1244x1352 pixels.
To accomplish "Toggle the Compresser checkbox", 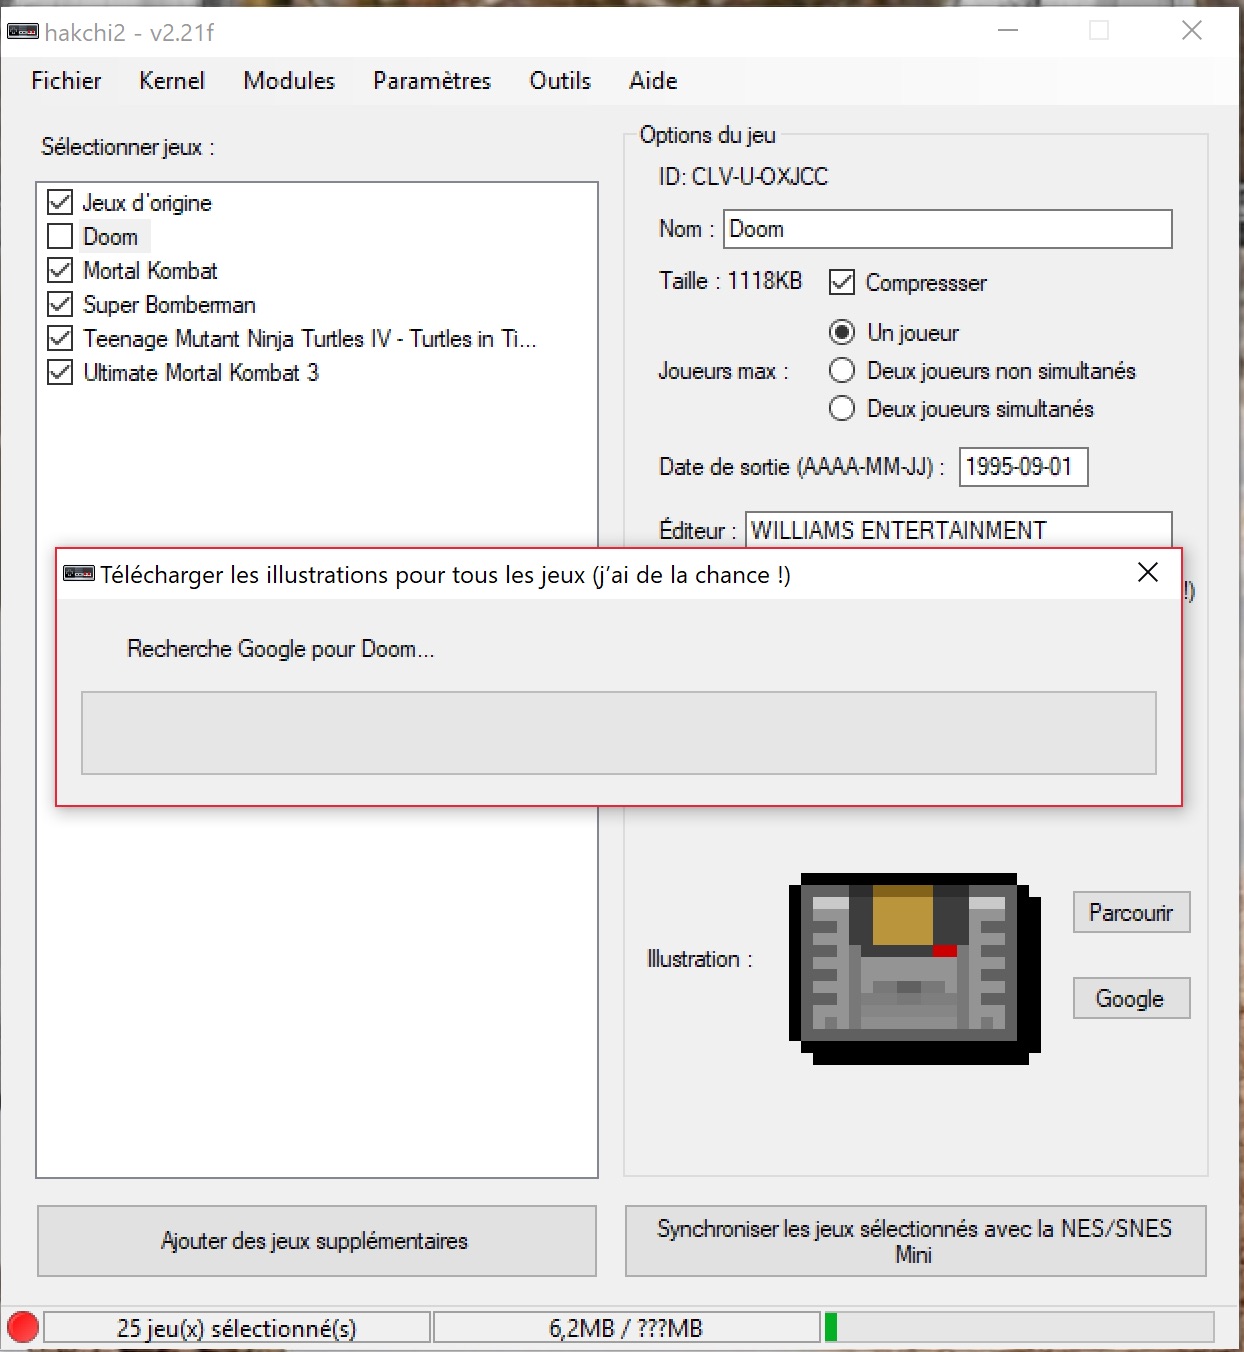I will pyautogui.click(x=842, y=283).
